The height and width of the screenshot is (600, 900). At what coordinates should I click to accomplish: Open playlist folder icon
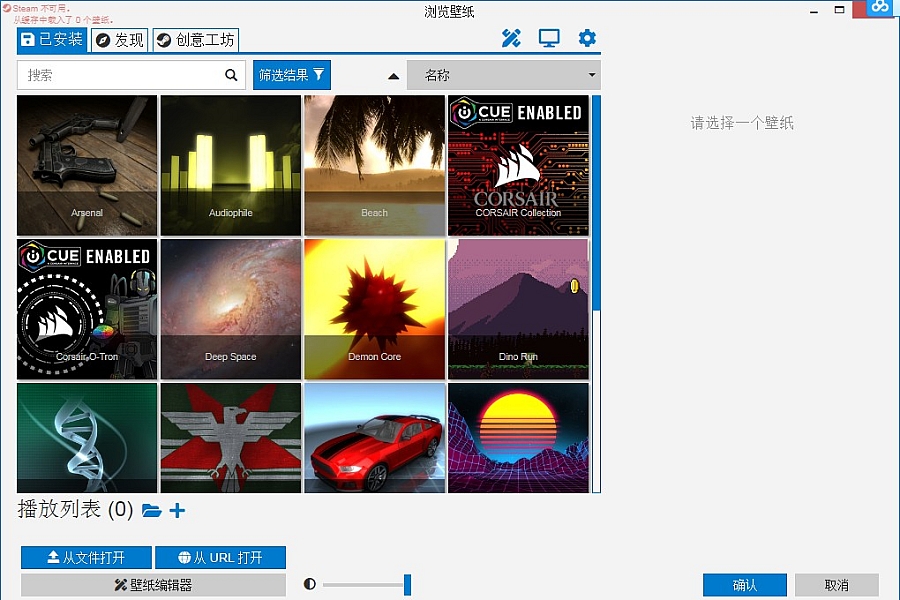(152, 510)
